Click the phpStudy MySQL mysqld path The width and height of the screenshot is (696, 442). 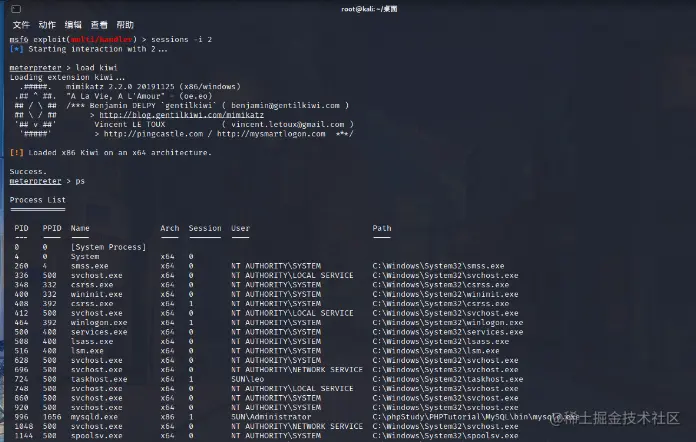tap(475, 417)
